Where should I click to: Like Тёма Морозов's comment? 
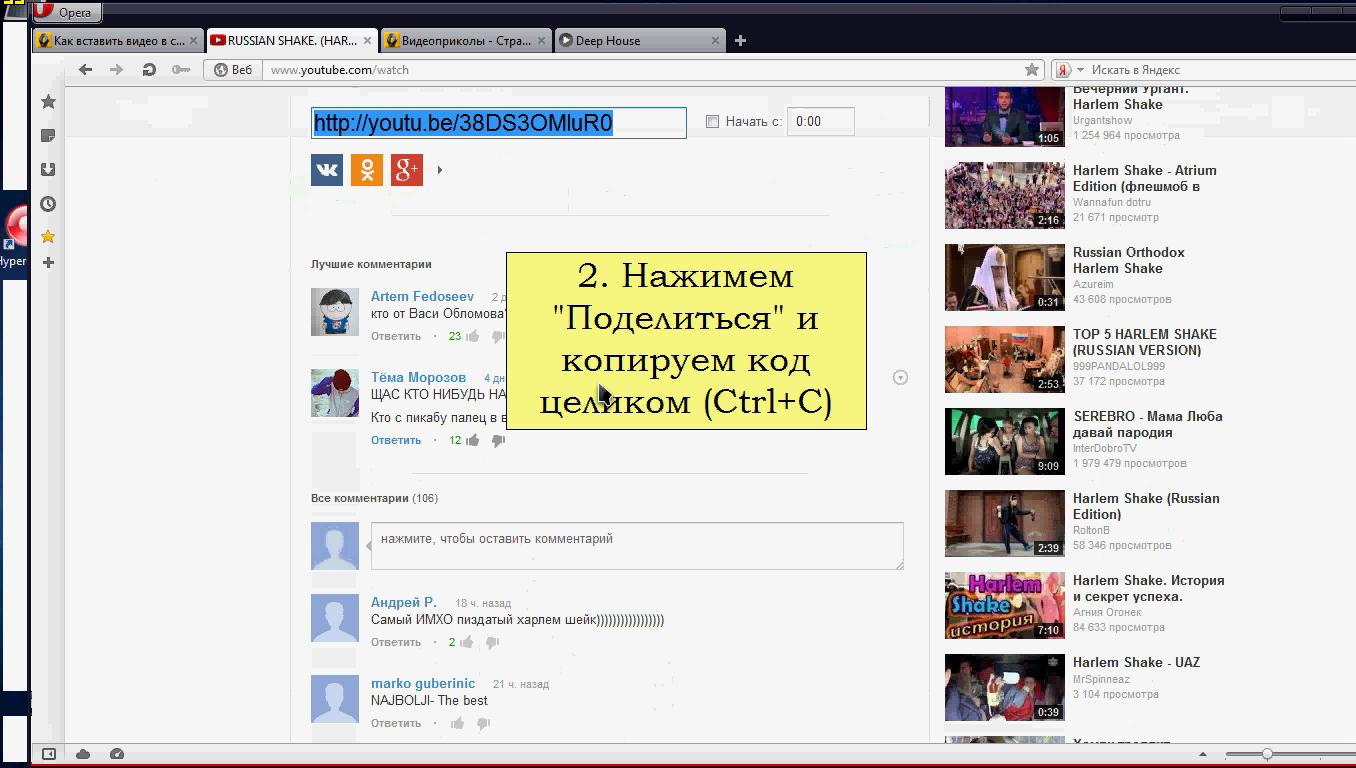point(472,440)
